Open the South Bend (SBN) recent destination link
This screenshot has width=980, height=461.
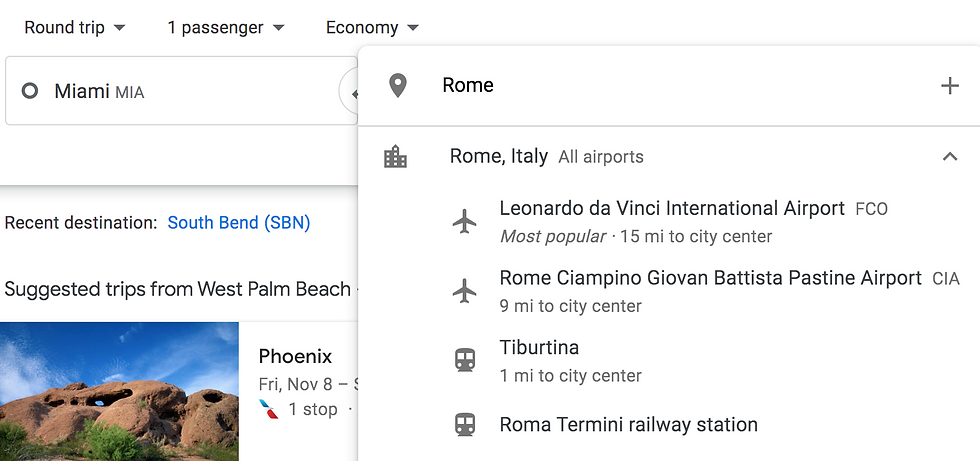(x=239, y=223)
